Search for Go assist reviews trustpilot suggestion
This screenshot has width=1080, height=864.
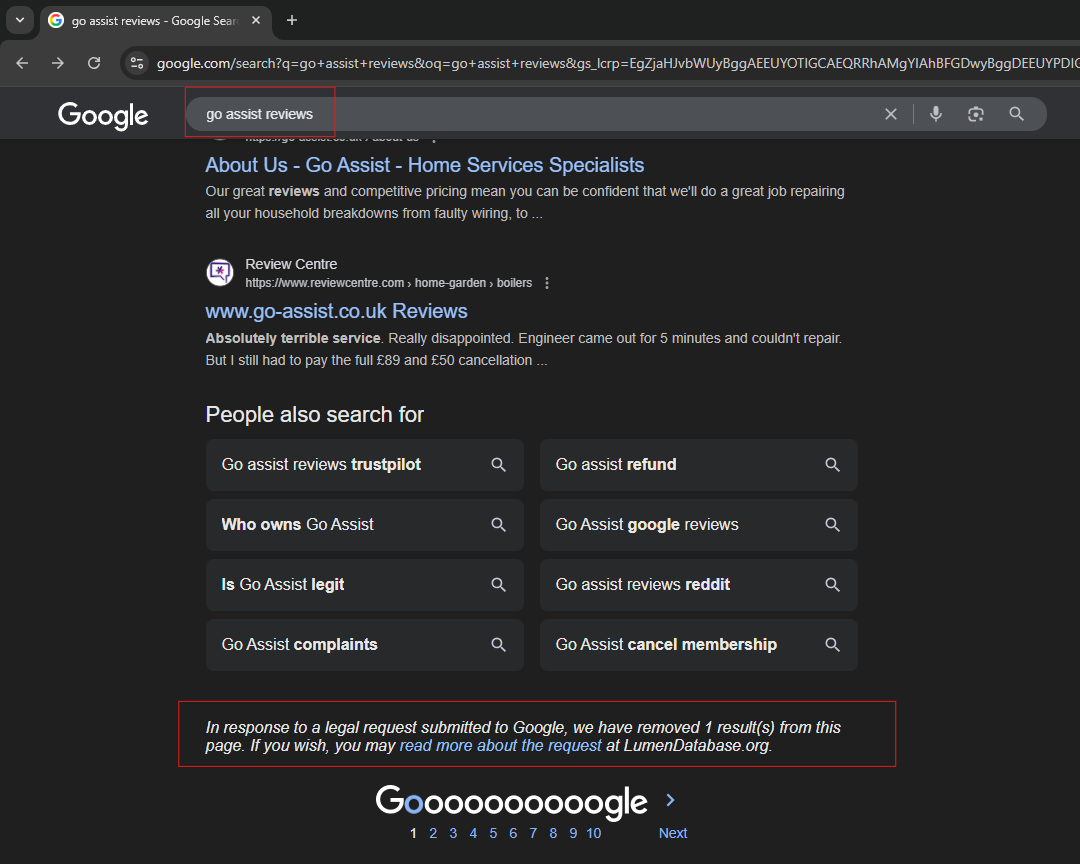364,465
